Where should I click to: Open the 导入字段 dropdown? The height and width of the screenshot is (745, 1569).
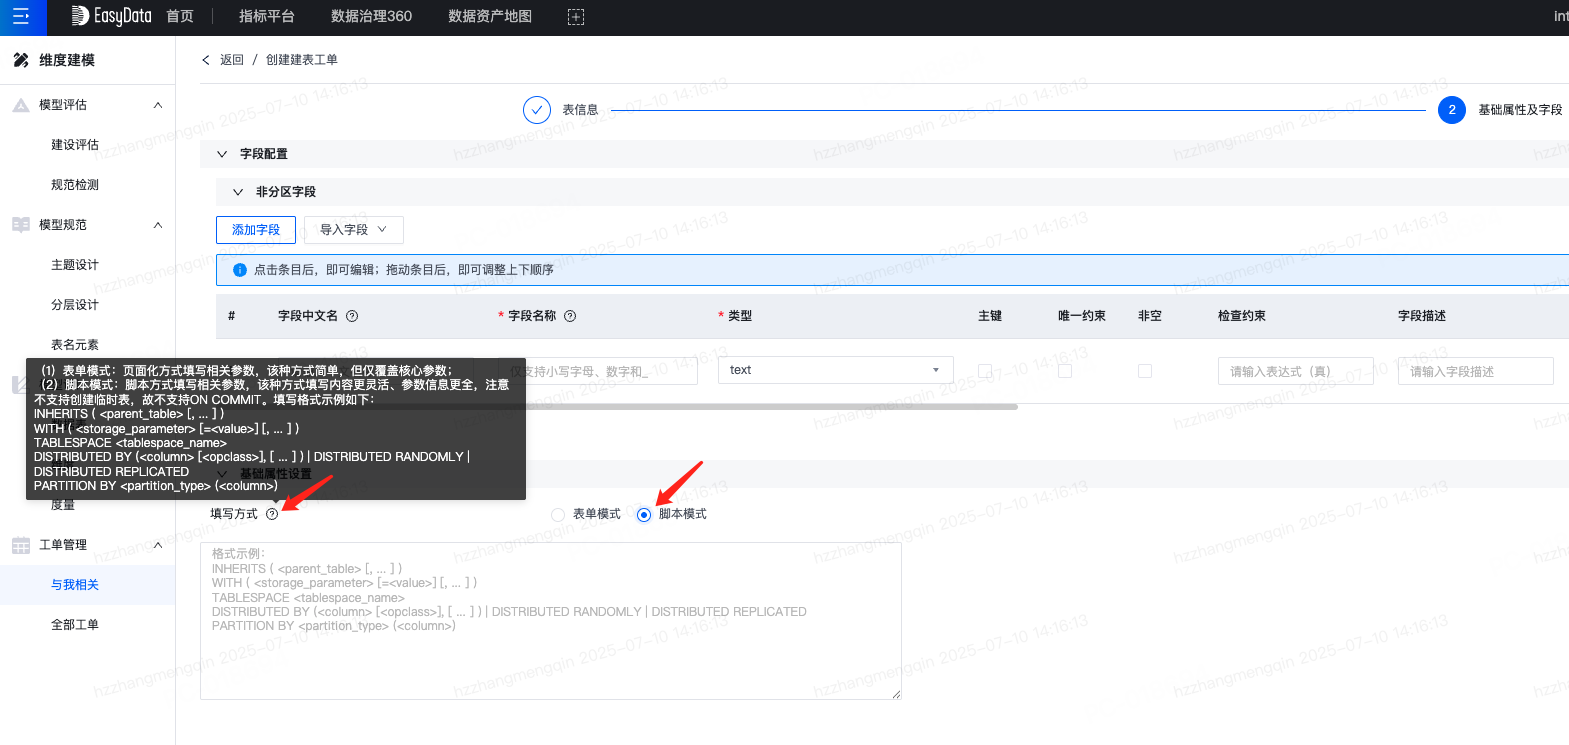353,230
